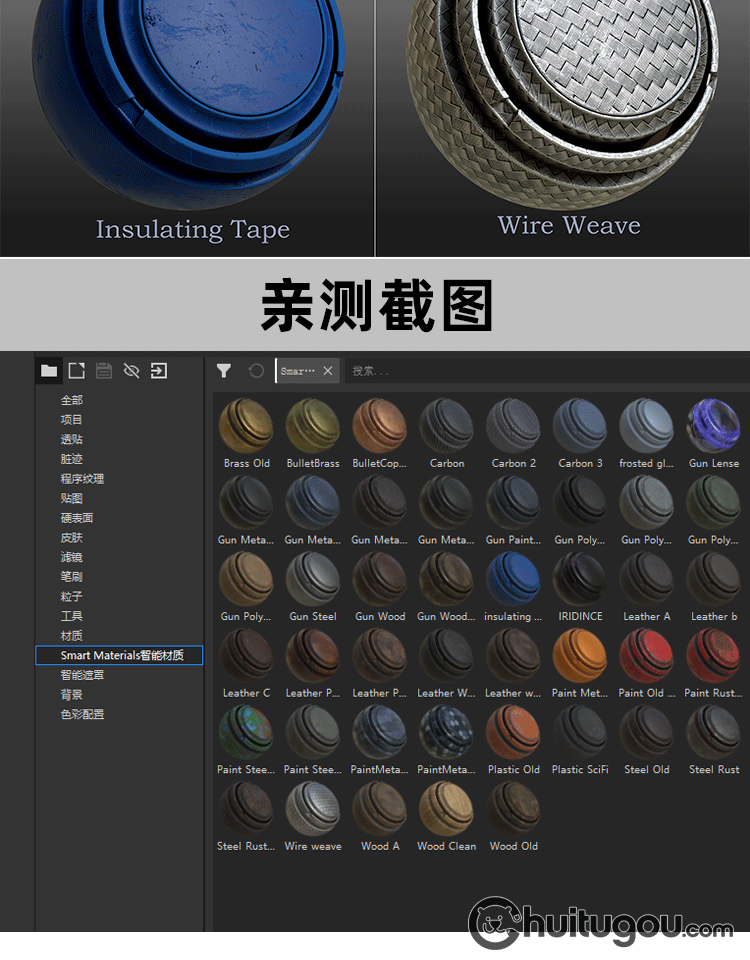Choose the IRIDINCE smart material
Viewport: 750px width, 960px height.
coord(580,579)
